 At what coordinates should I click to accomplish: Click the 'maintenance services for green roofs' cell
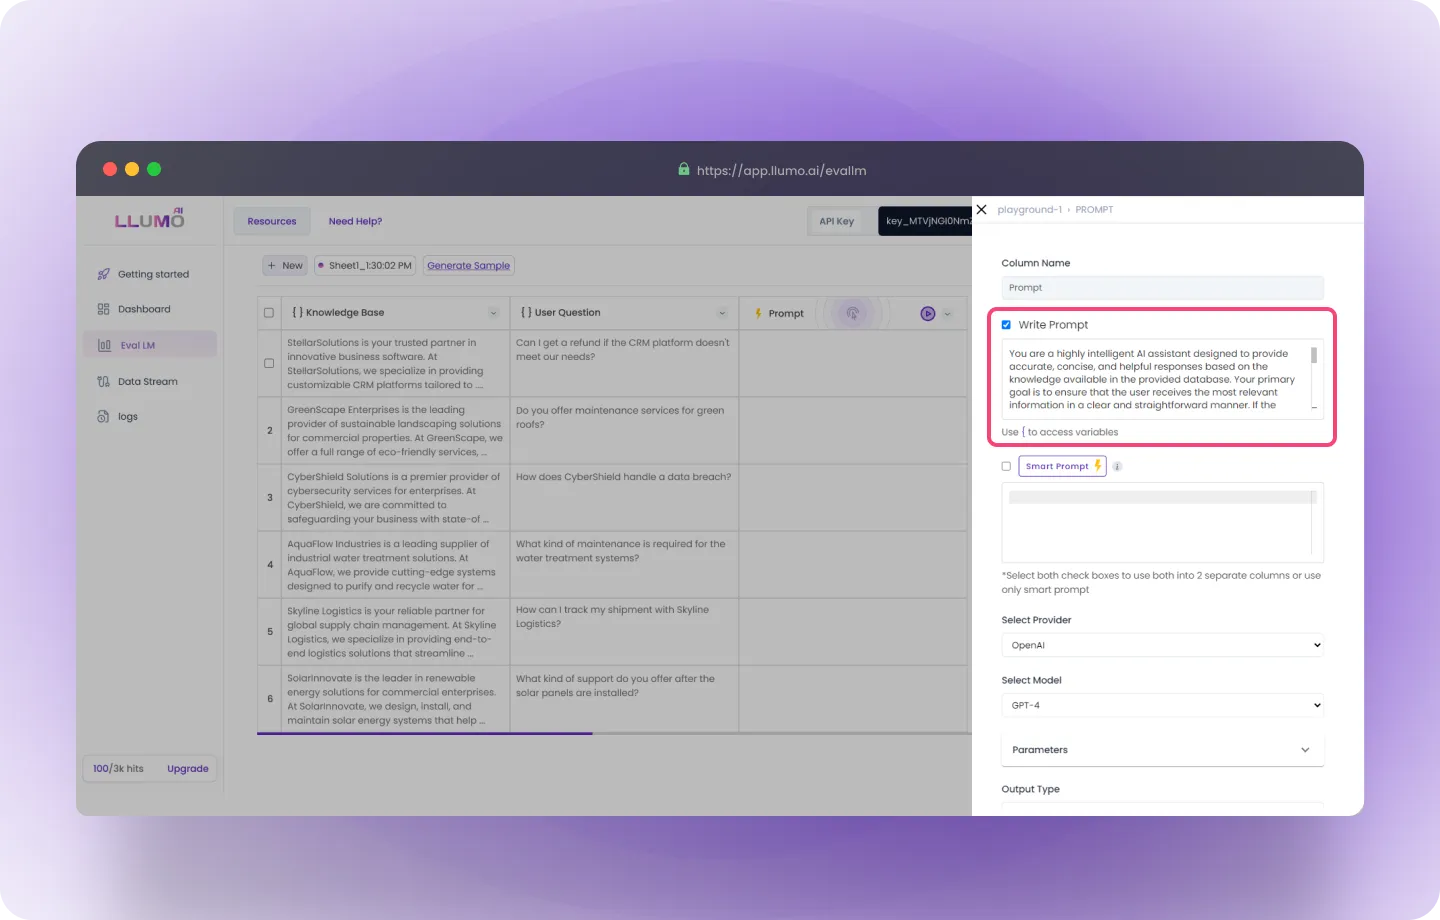coord(624,431)
